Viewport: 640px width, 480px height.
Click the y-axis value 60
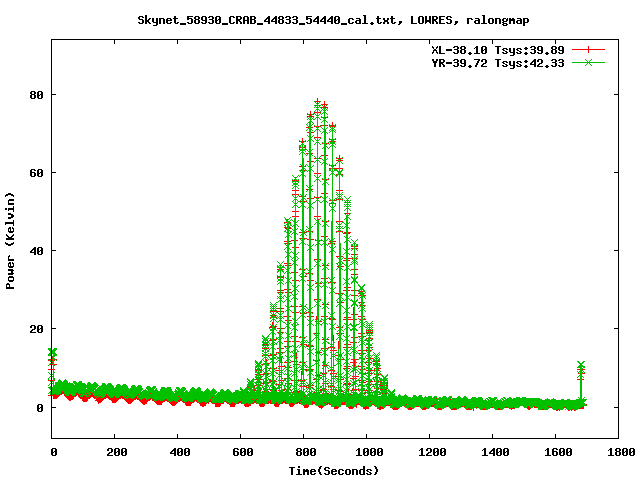coord(36,173)
